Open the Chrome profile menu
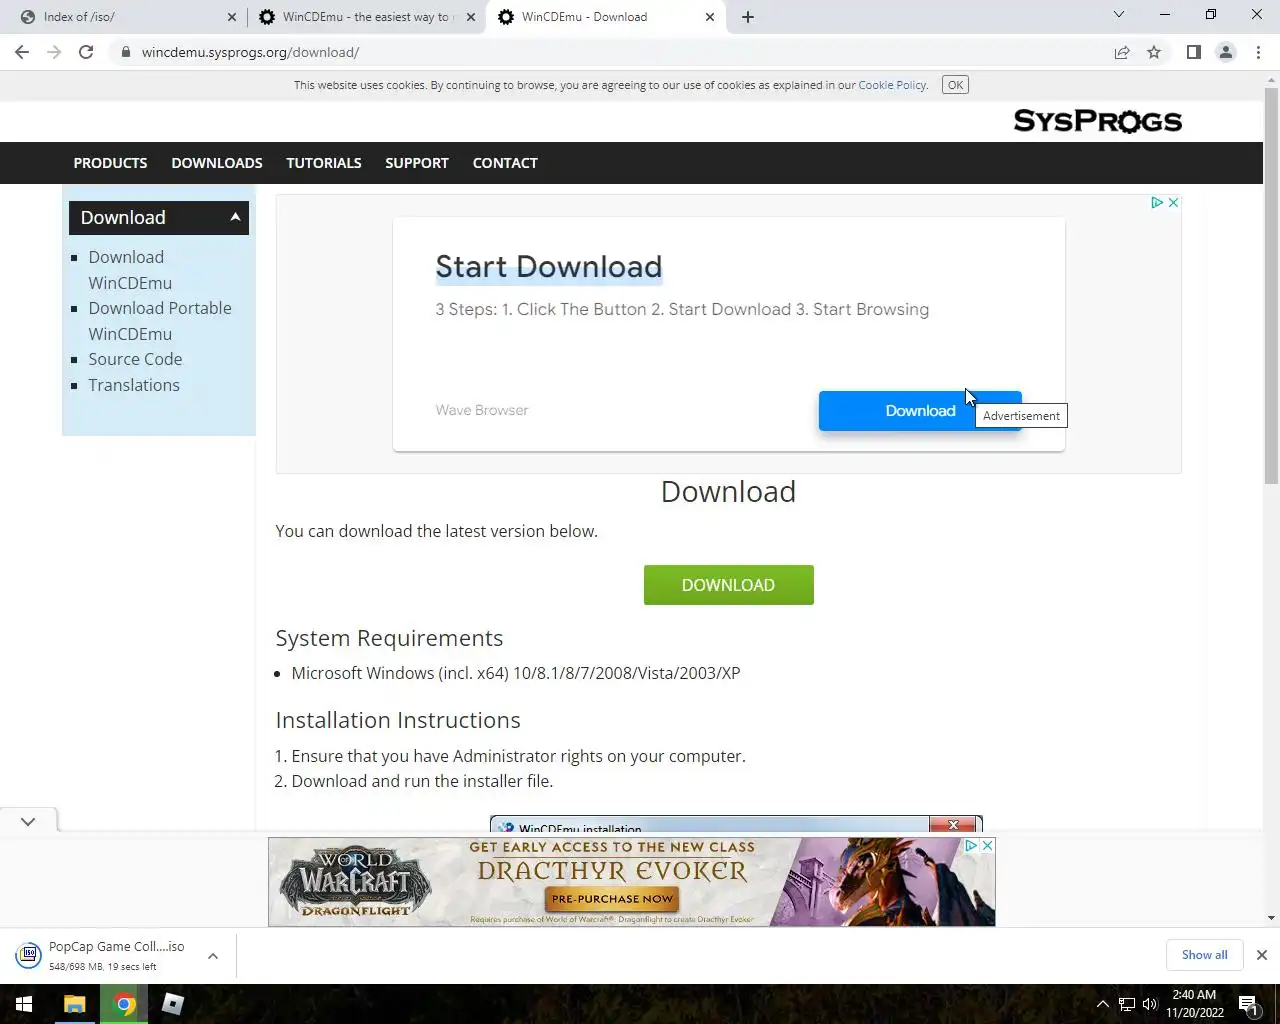The height and width of the screenshot is (1024, 1280). pos(1225,52)
